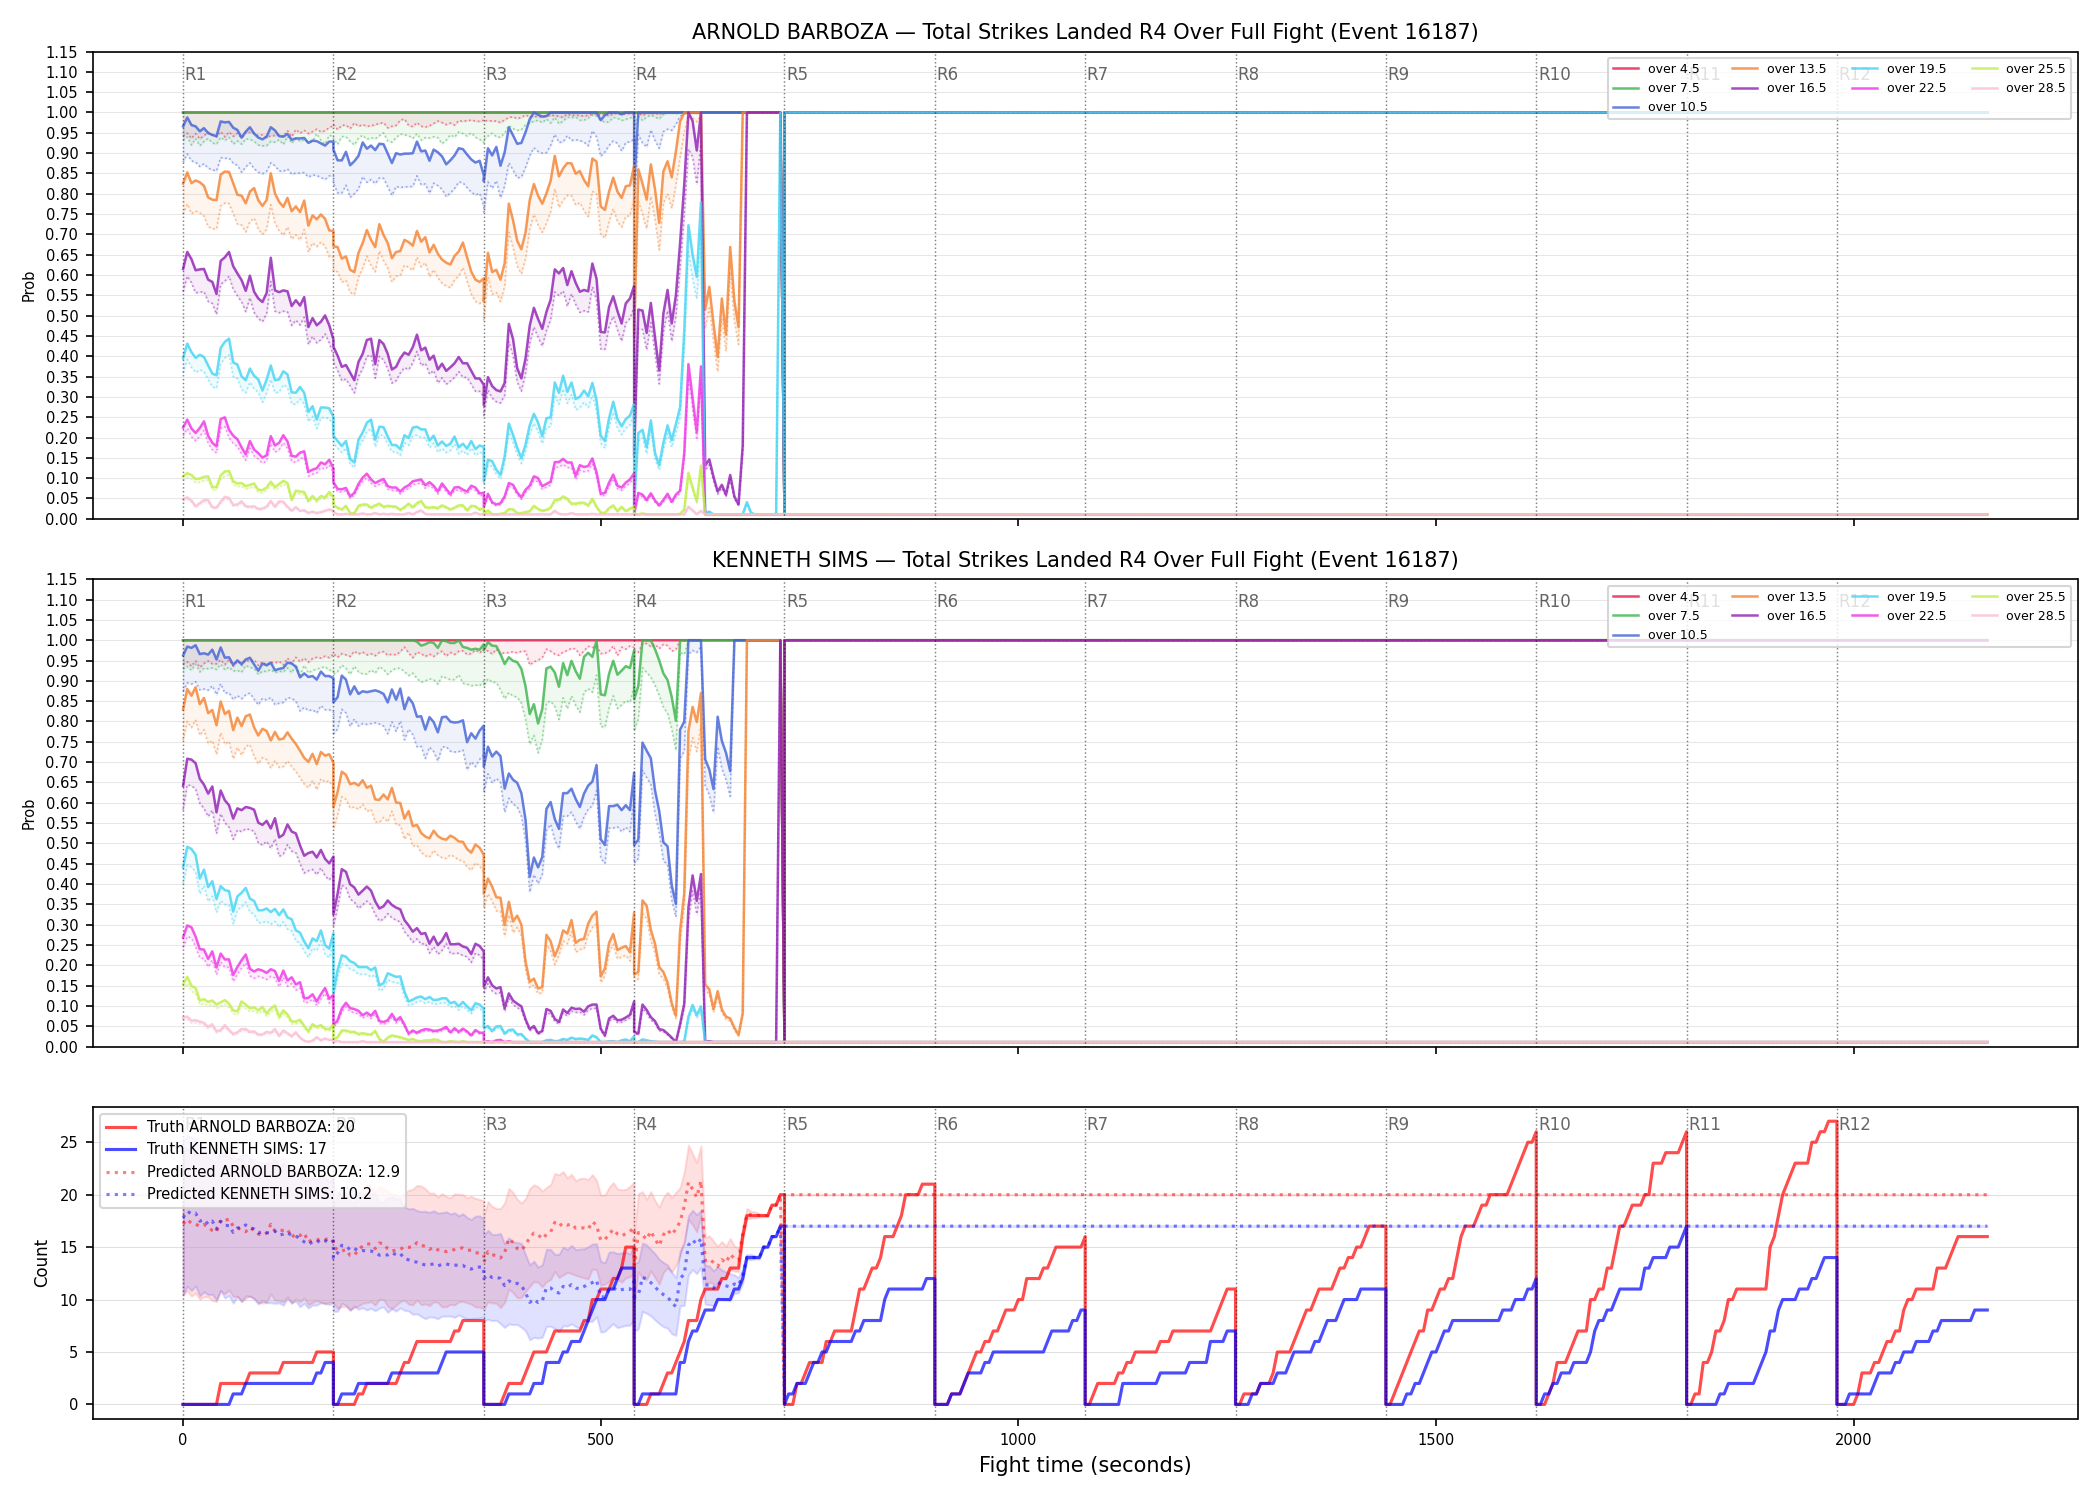Click the KENNETH SIMS chart title
Image resolution: width=2100 pixels, height=1500 pixels.
pos(1085,560)
